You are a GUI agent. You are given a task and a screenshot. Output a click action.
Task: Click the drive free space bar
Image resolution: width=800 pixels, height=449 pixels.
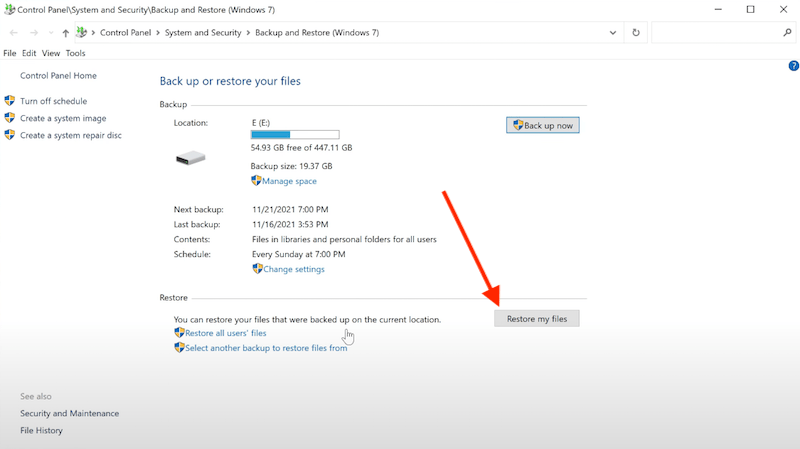pyautogui.click(x=295, y=135)
